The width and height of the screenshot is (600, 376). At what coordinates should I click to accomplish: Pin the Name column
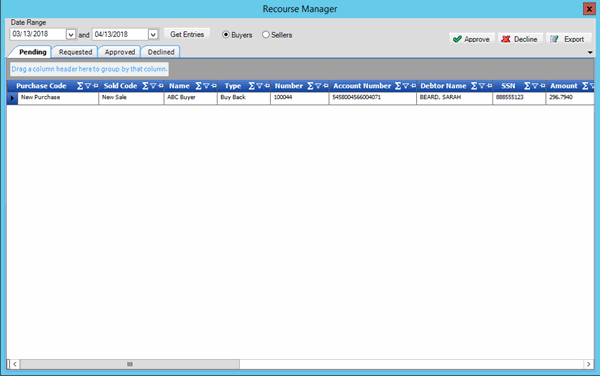coord(214,86)
